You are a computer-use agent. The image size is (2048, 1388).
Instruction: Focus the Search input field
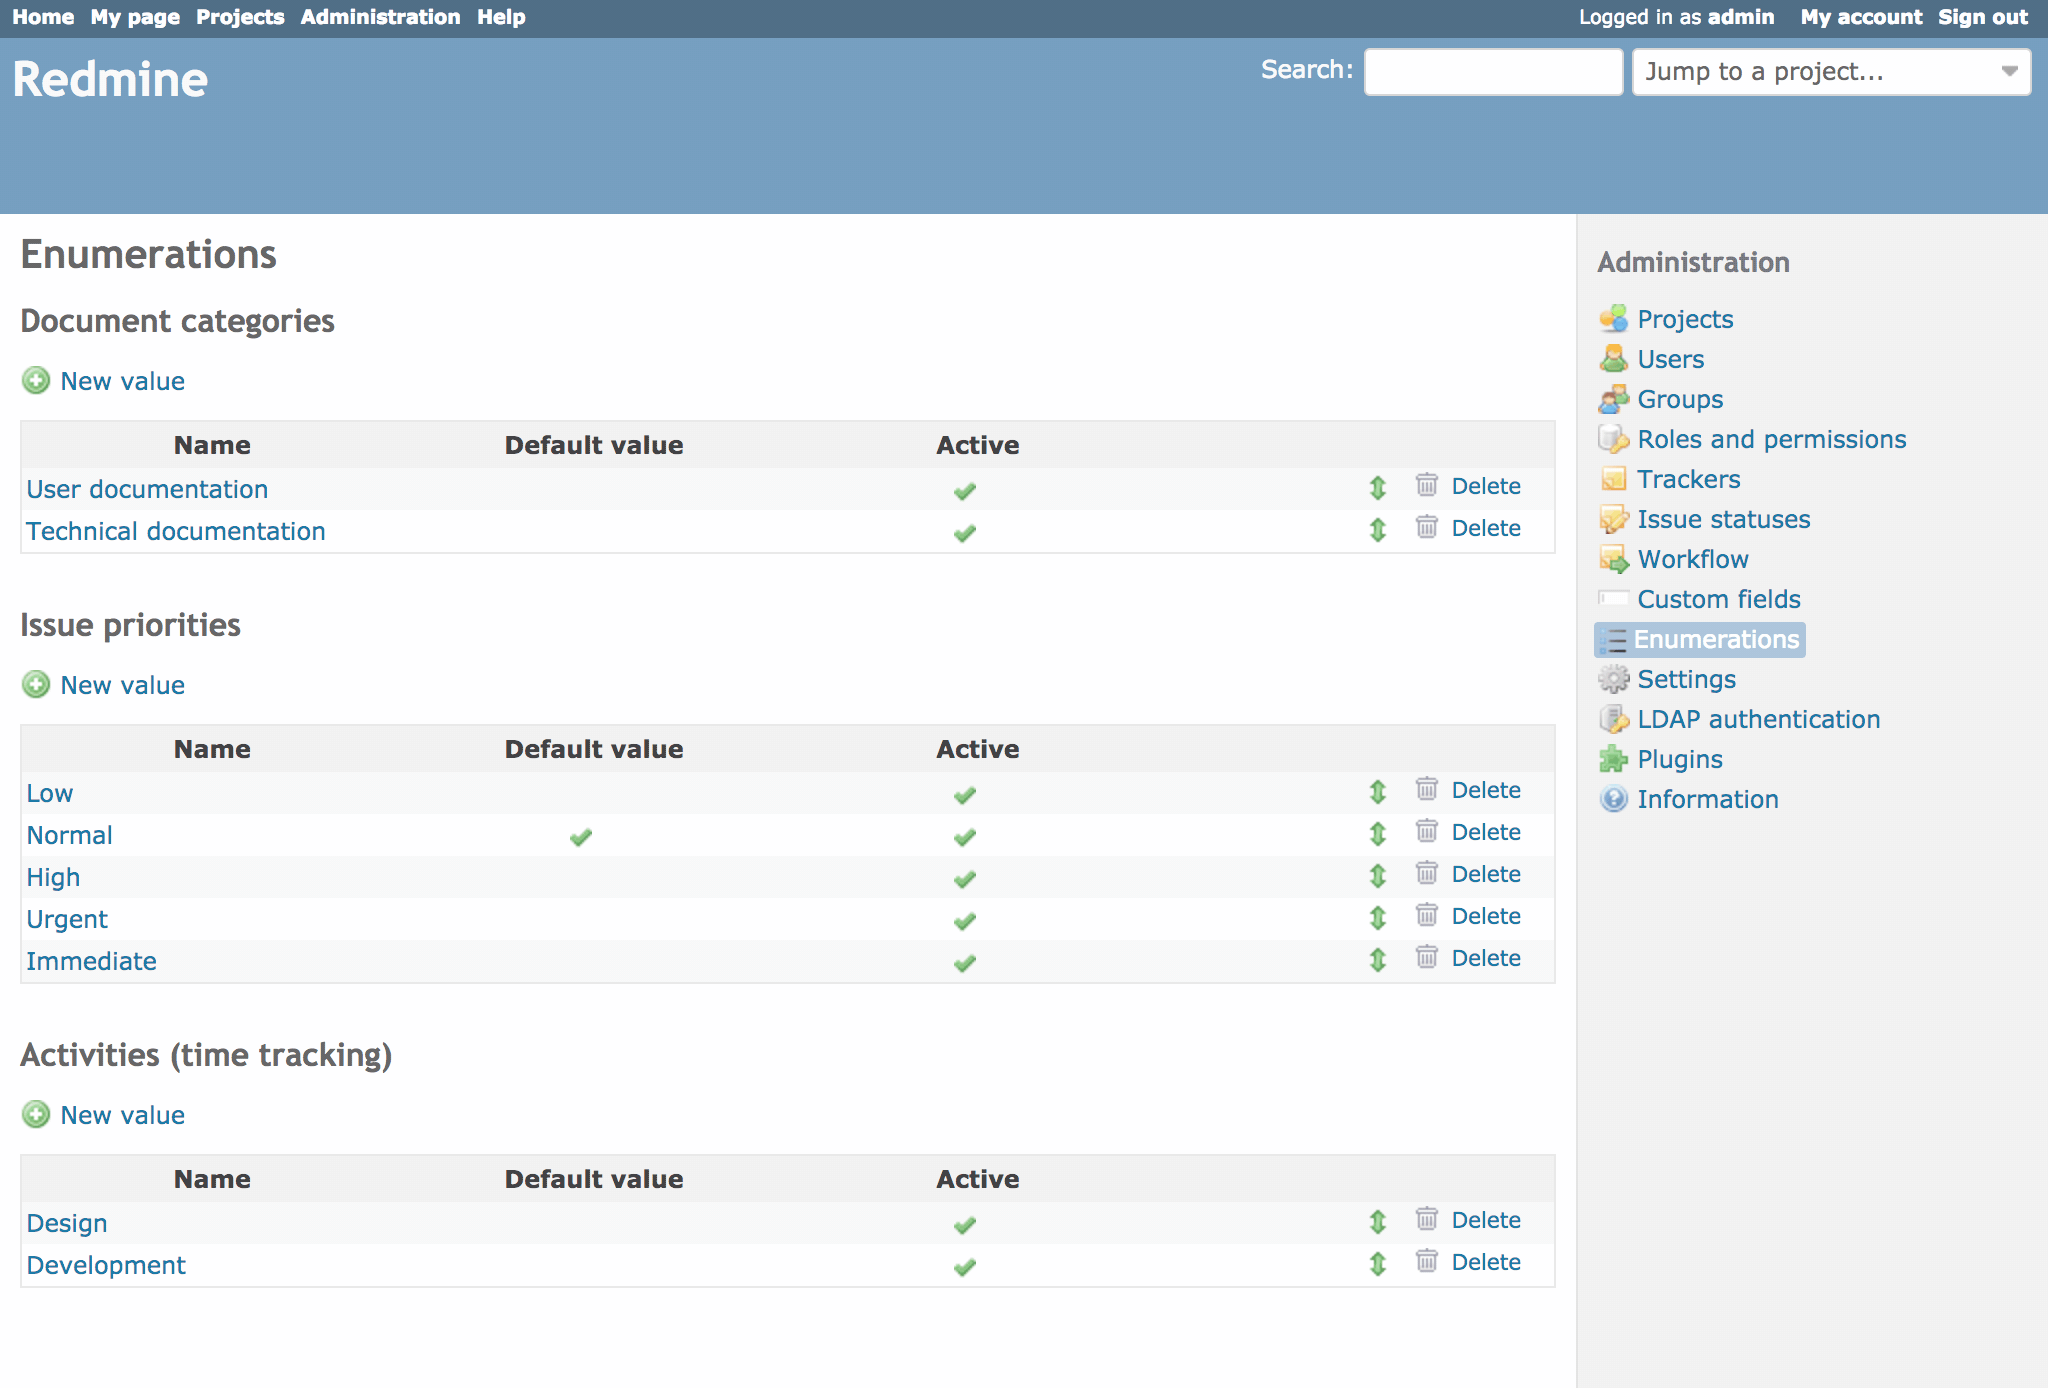1493,72
